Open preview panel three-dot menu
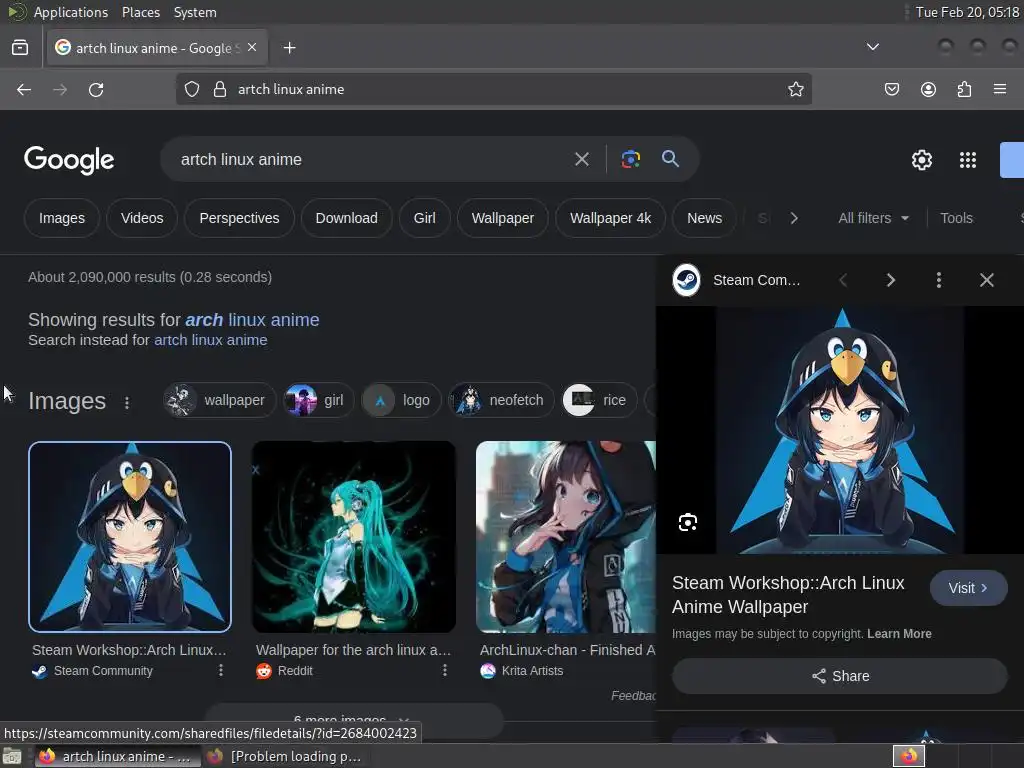The image size is (1024, 768). pos(938,280)
